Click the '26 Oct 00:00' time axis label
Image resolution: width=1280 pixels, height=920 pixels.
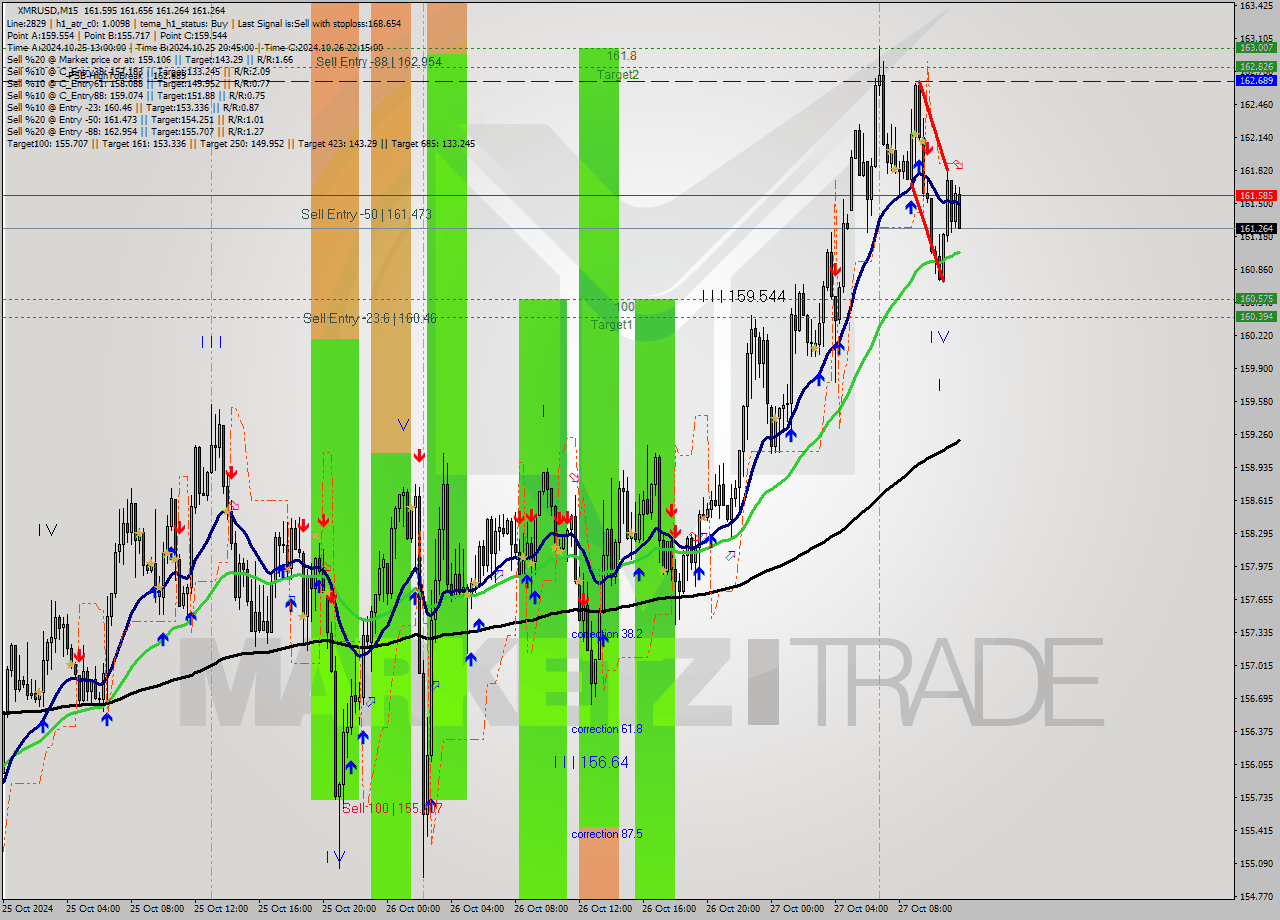pyautogui.click(x=412, y=909)
